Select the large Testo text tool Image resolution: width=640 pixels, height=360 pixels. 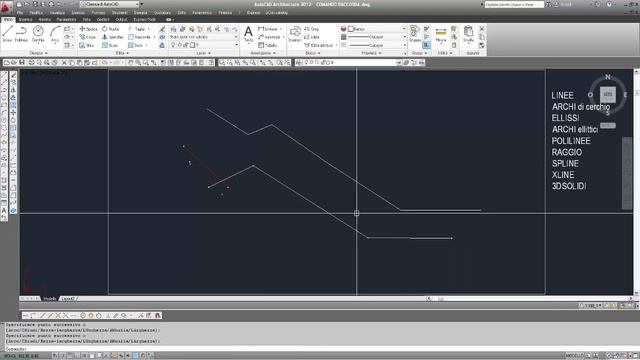click(248, 34)
